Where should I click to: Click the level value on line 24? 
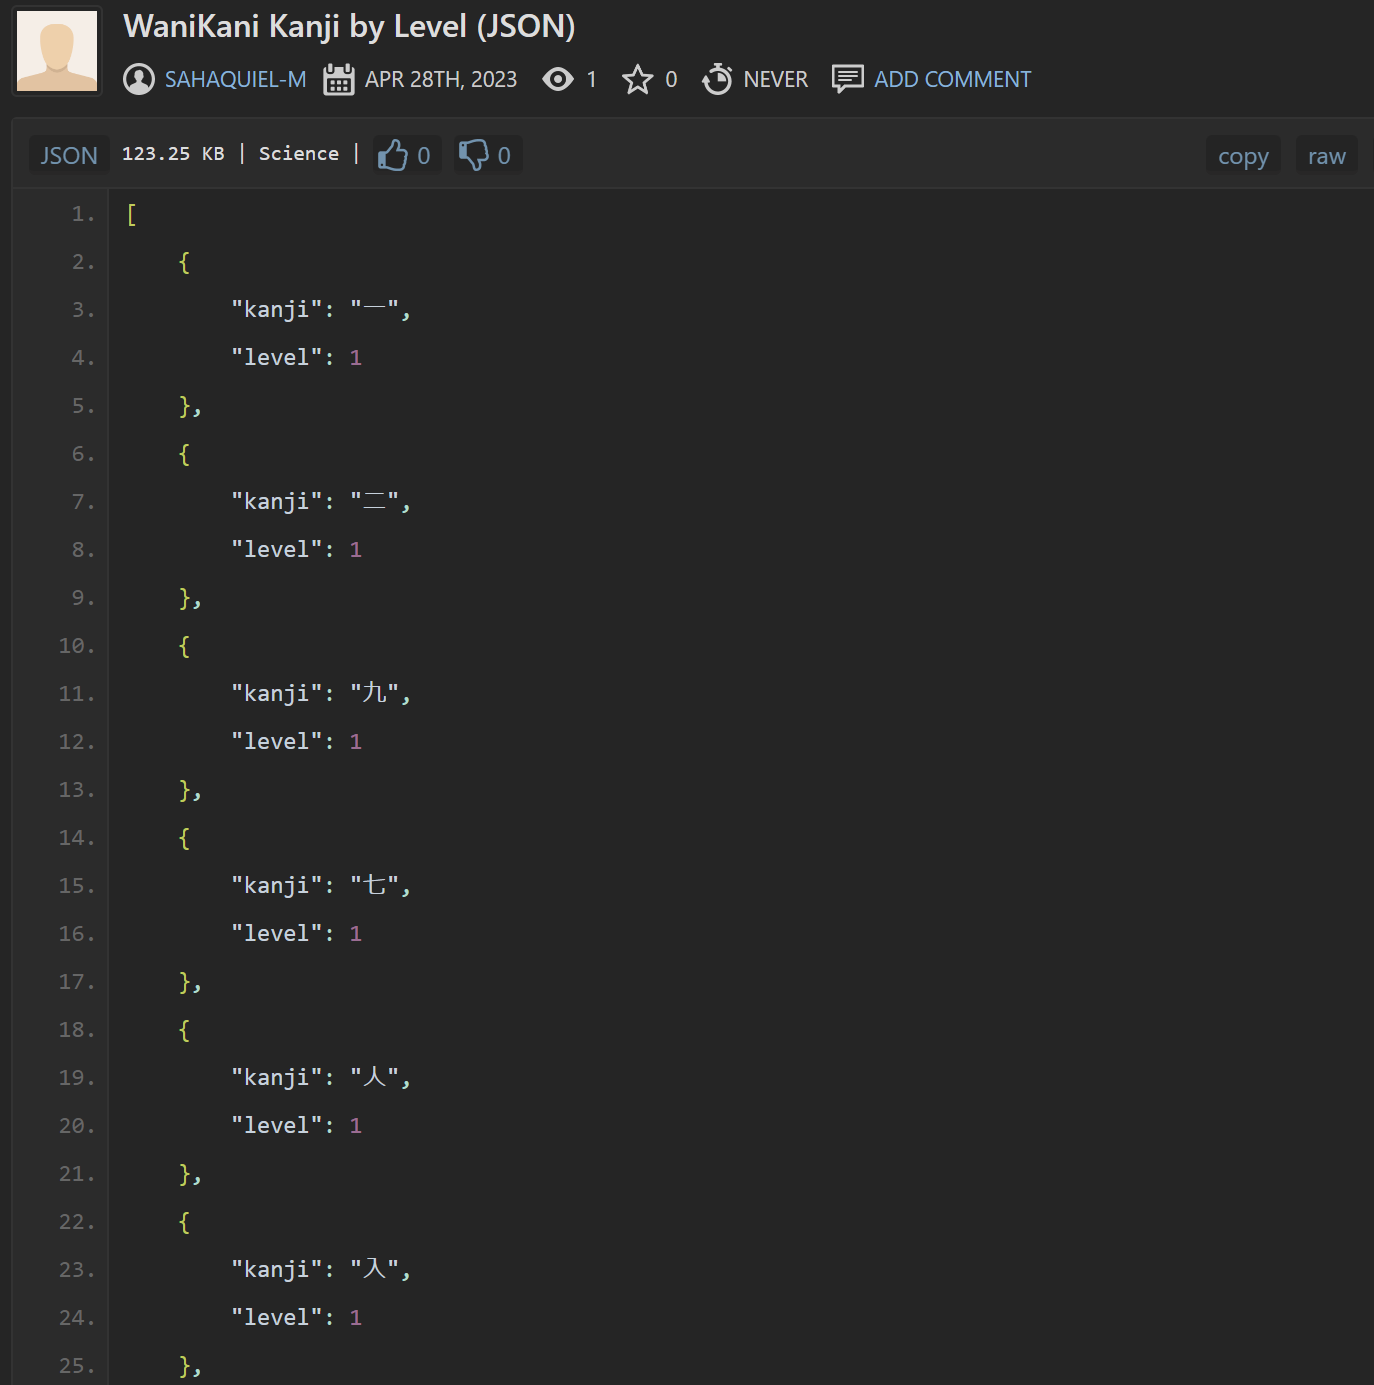(355, 1317)
